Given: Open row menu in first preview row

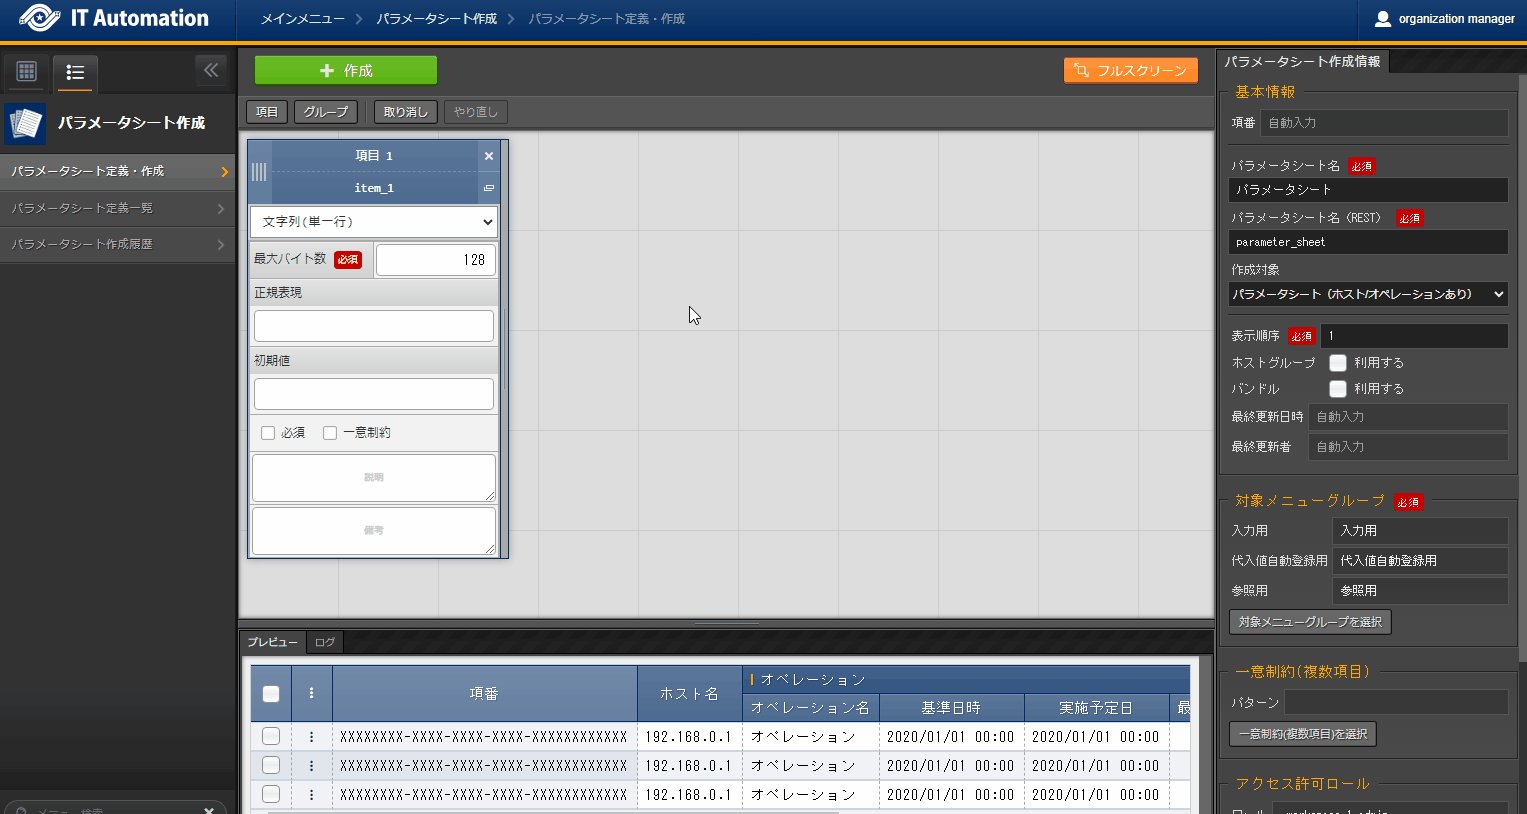Looking at the screenshot, I should pyautogui.click(x=311, y=737).
